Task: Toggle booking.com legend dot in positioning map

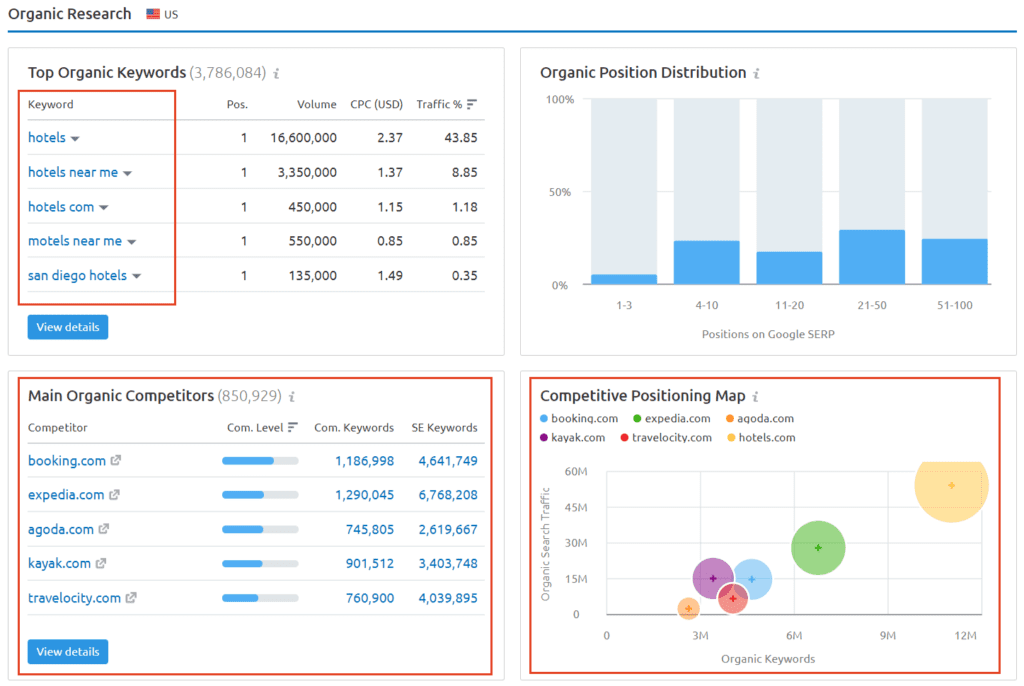Action: [544, 418]
